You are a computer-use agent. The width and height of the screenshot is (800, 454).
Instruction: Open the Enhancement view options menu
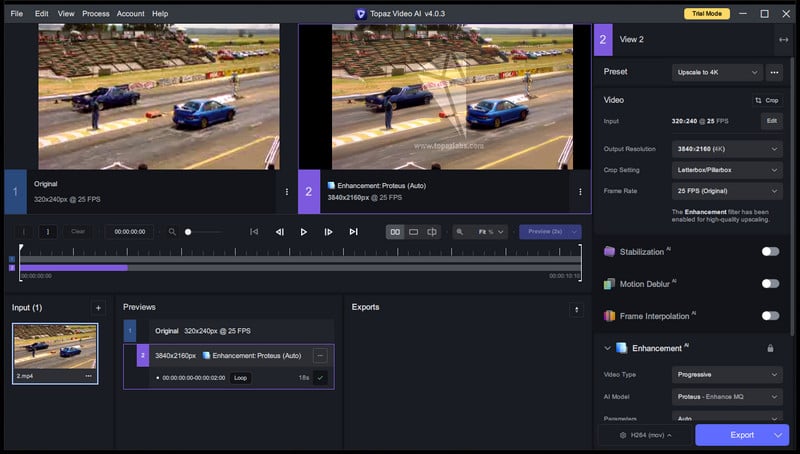point(580,192)
